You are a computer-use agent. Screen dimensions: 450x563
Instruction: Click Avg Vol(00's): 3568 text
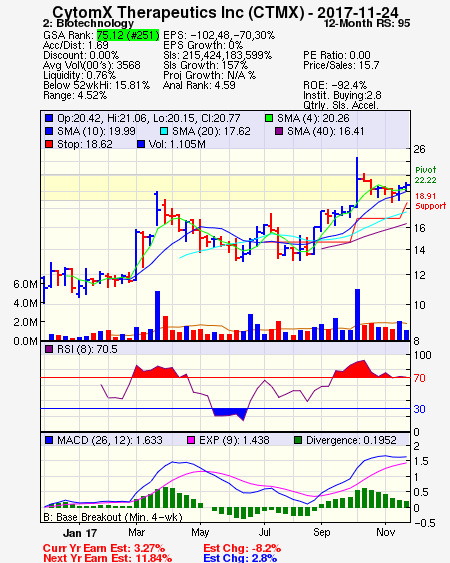(92, 65)
